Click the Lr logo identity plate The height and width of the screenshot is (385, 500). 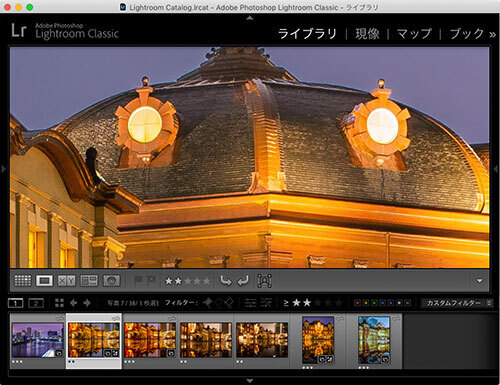(x=19, y=30)
